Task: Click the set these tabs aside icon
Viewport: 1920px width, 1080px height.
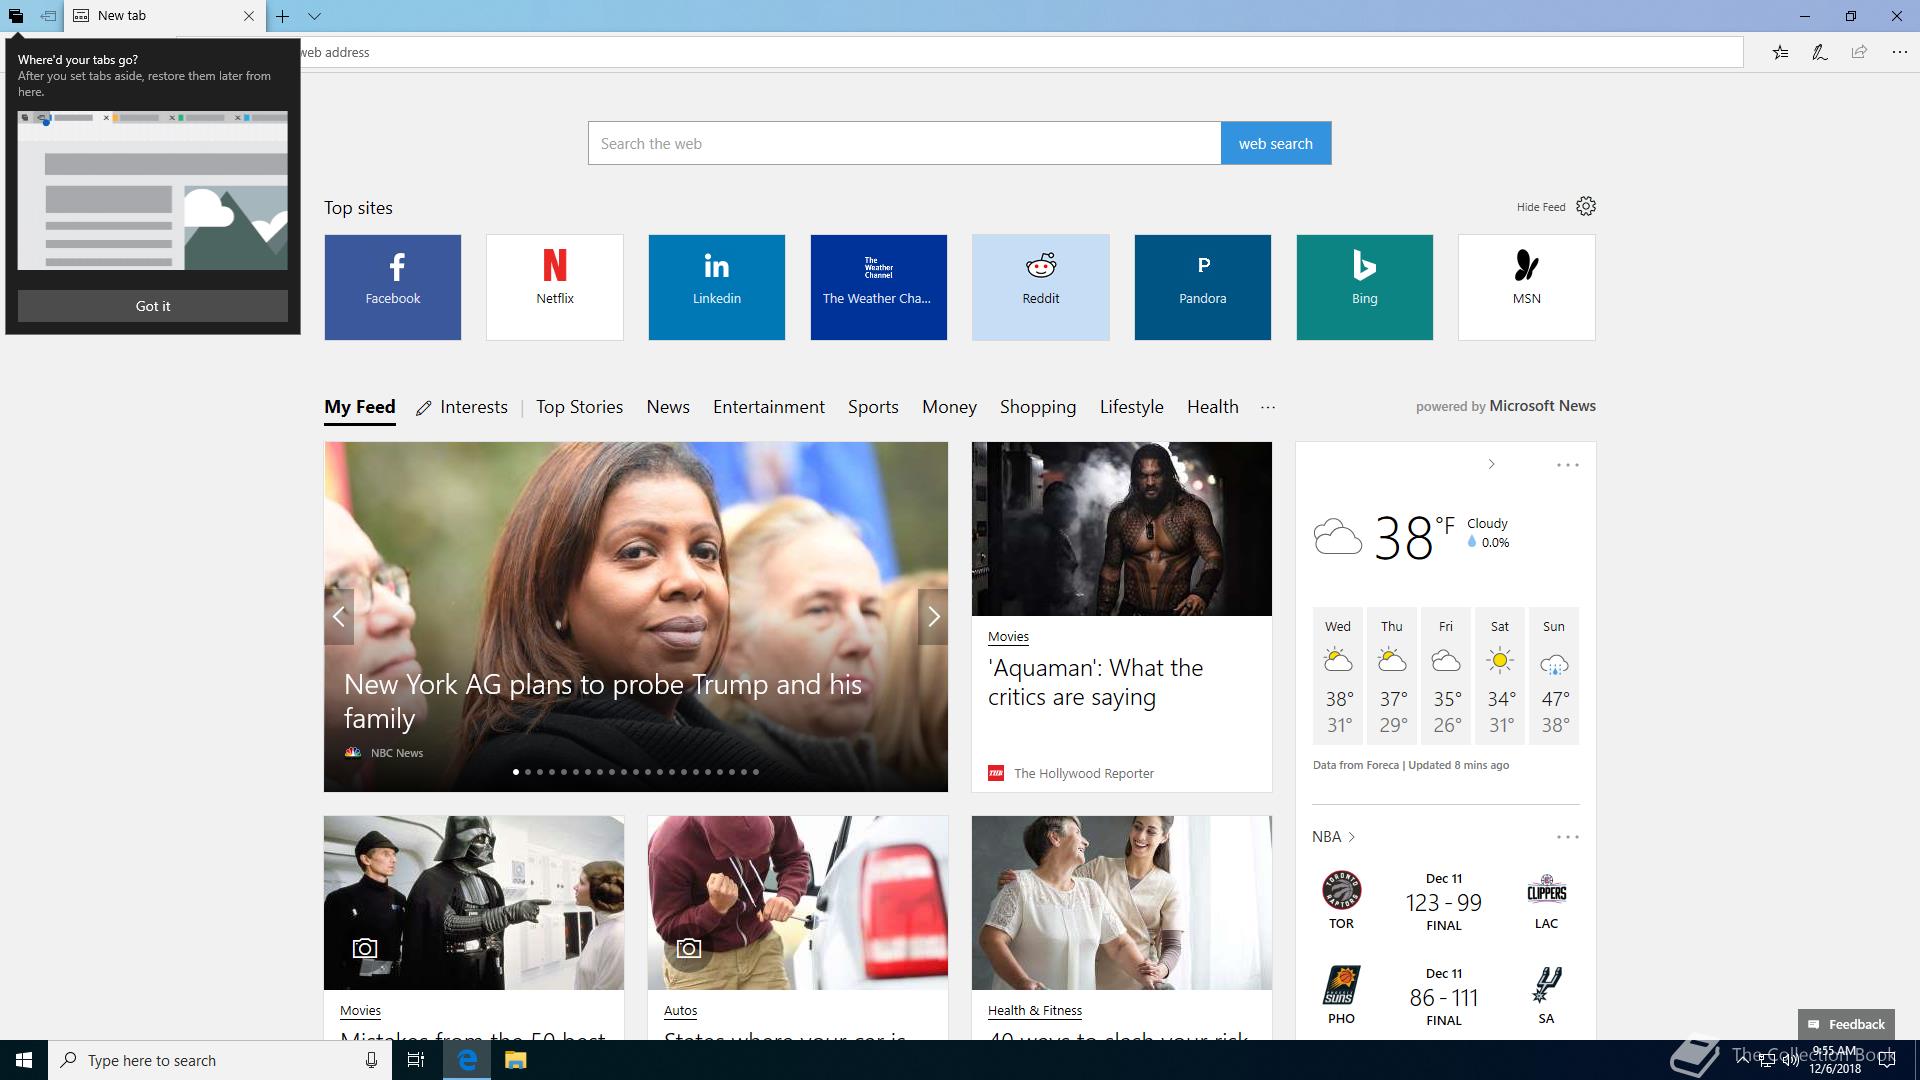Action: pyautogui.click(x=48, y=16)
